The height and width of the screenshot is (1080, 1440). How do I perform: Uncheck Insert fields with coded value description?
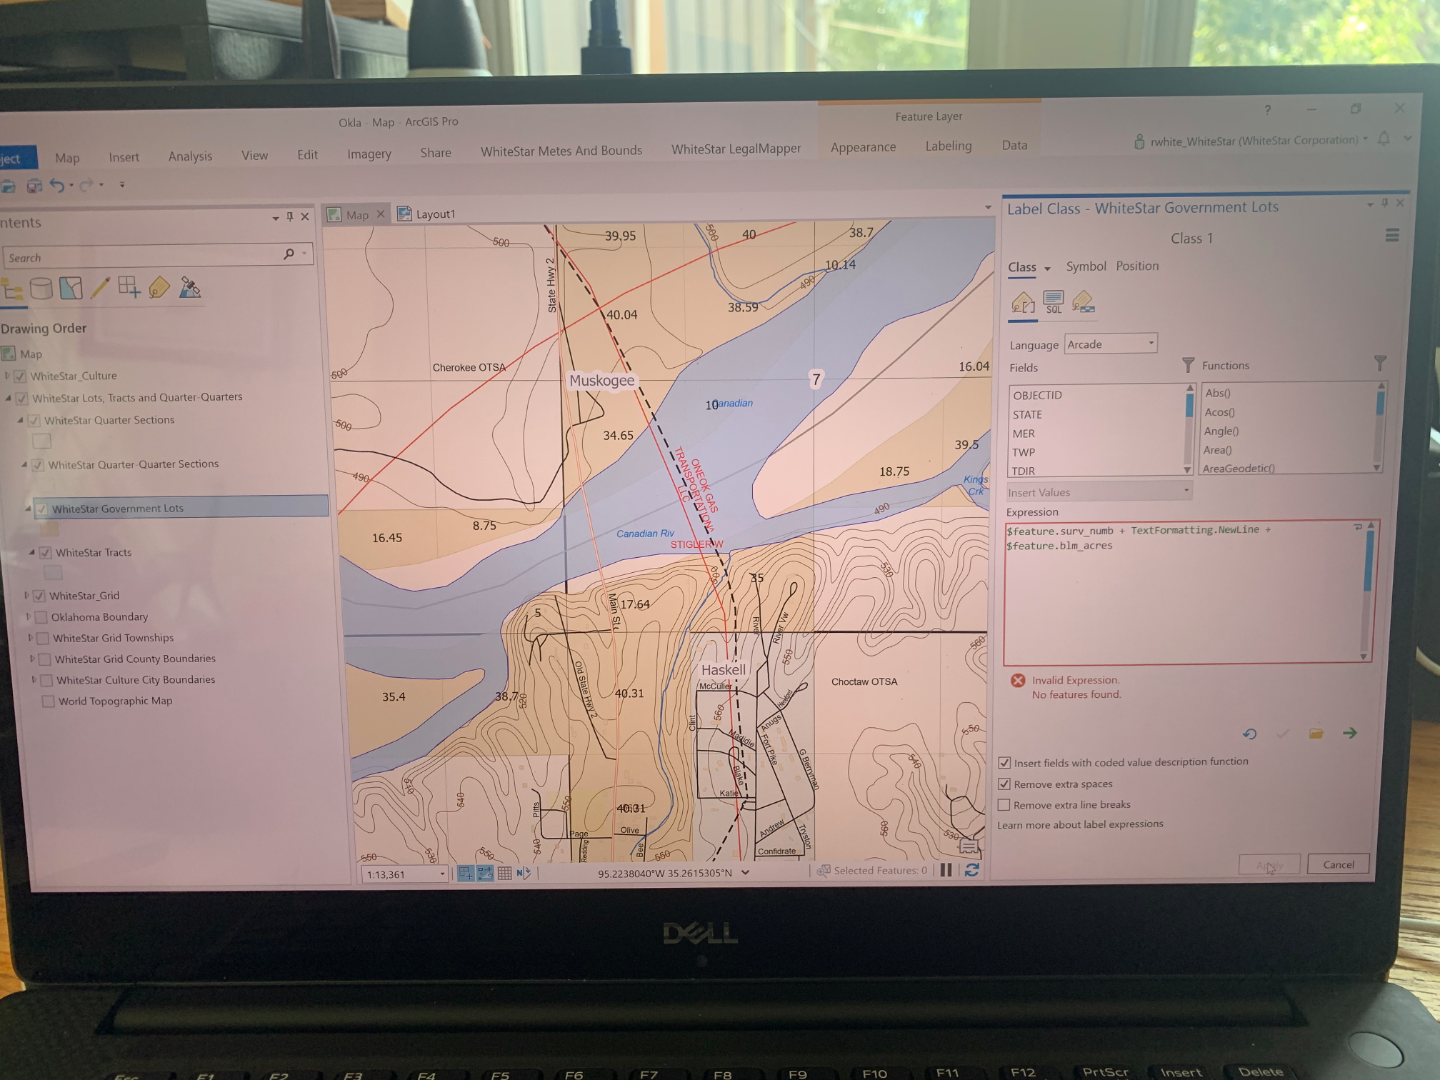tap(1005, 763)
